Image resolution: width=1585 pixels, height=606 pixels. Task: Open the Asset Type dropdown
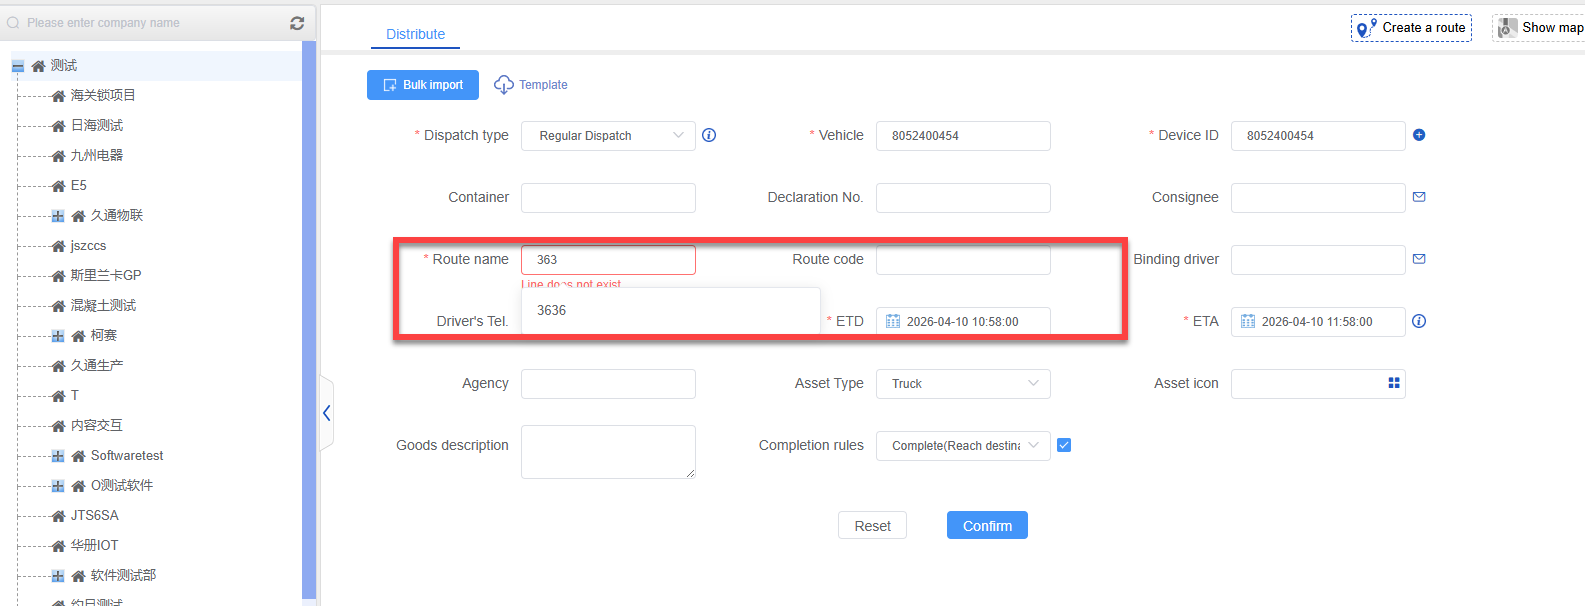point(963,384)
